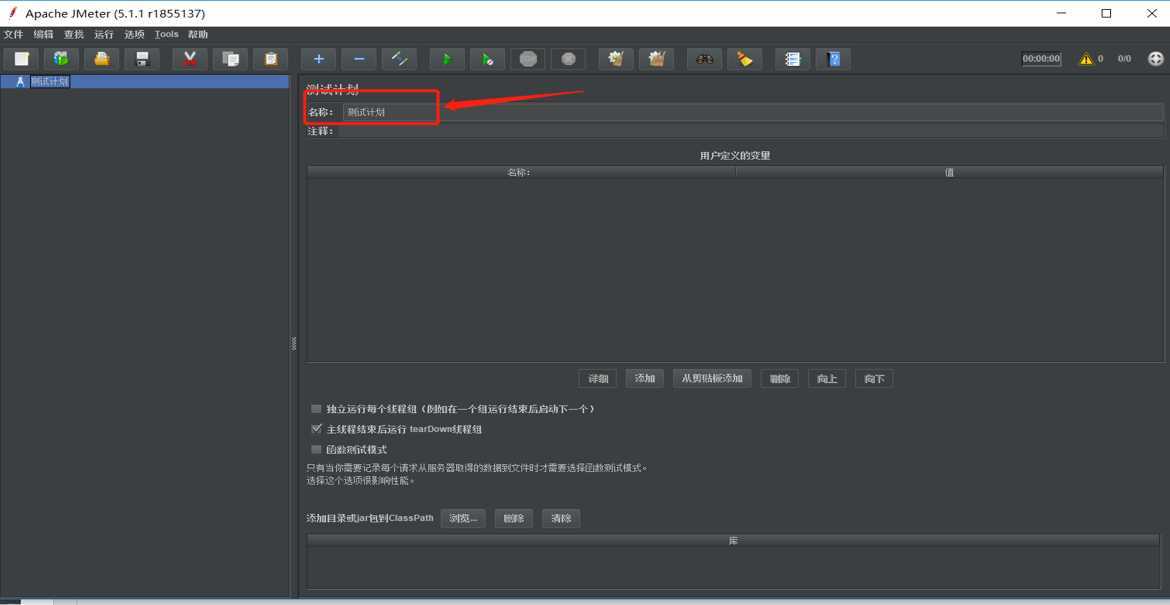1170x605 pixels.
Task: Open the Templates toolbar icon
Action: [x=61, y=59]
